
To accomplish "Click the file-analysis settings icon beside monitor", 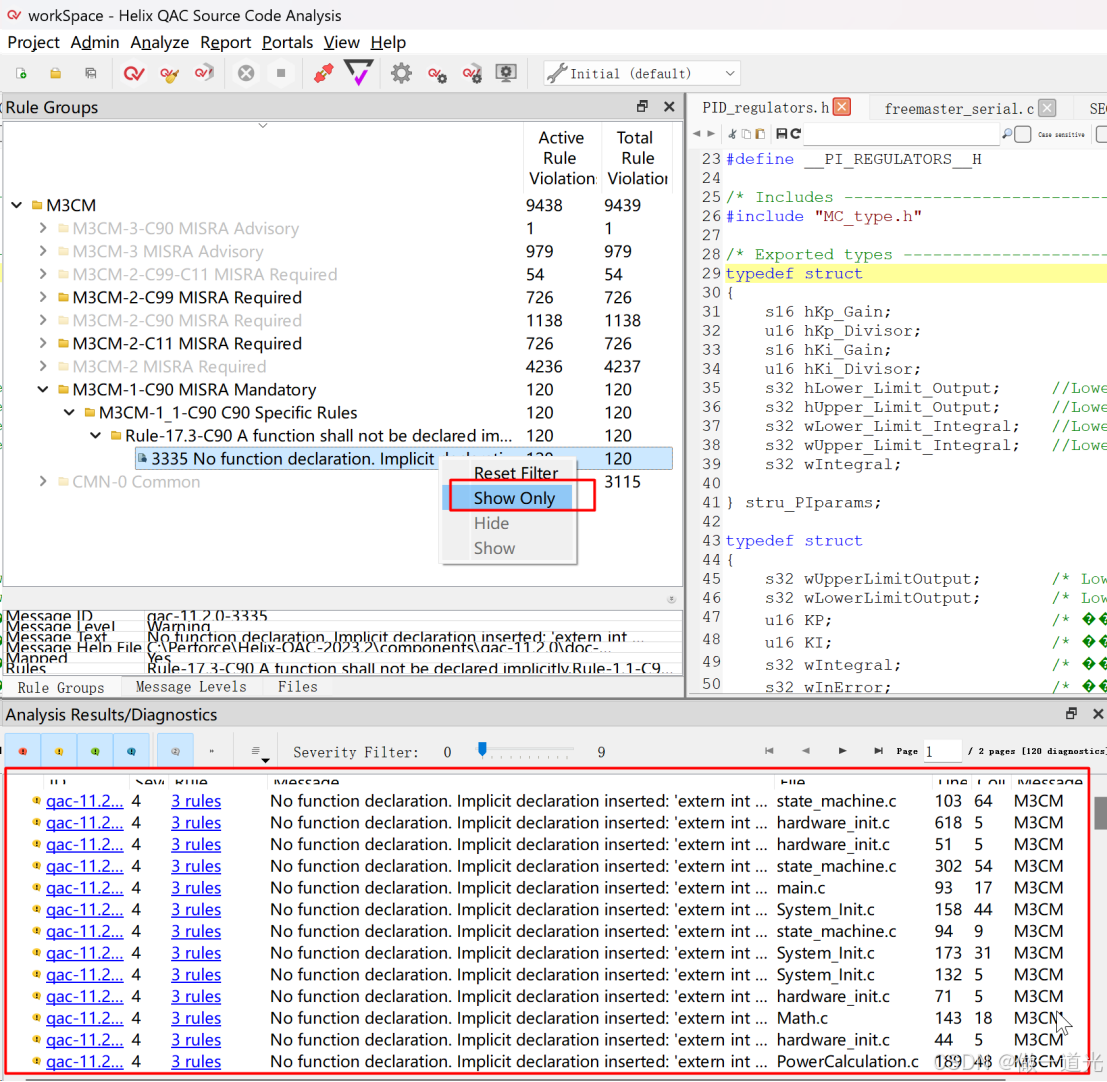I will 472,73.
